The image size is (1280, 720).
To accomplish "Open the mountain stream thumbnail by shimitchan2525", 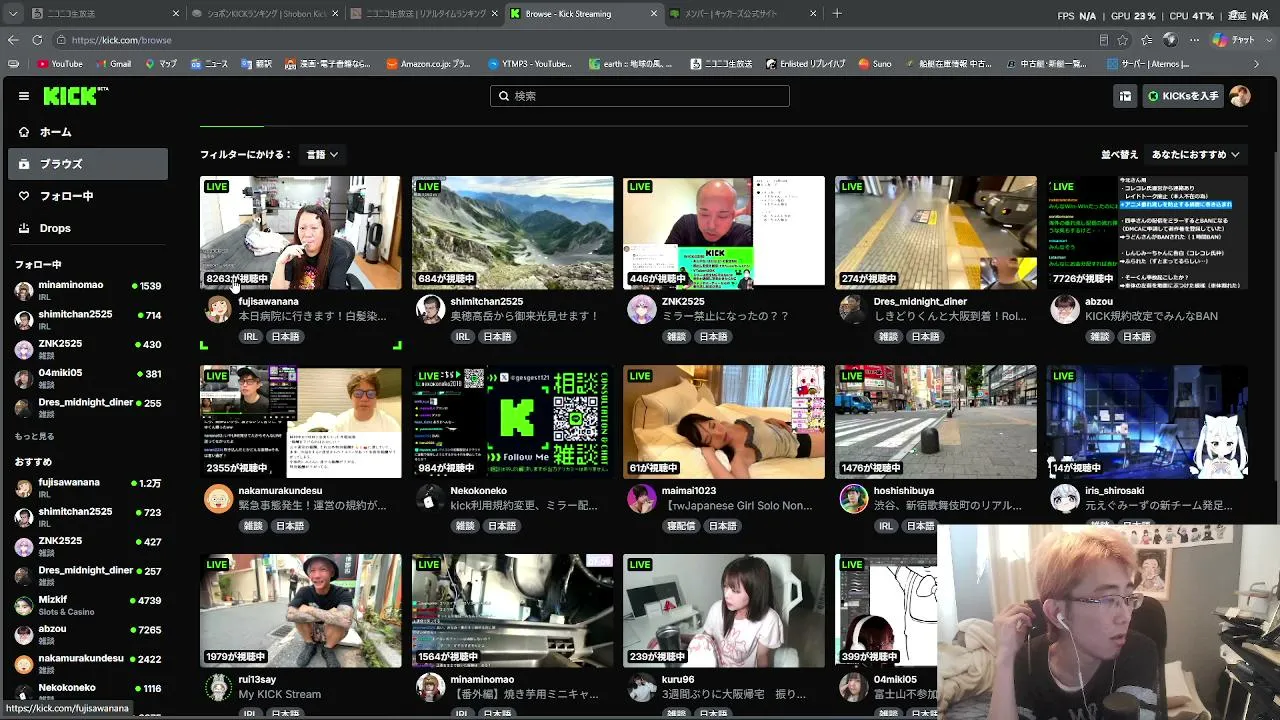I will pyautogui.click(x=513, y=233).
